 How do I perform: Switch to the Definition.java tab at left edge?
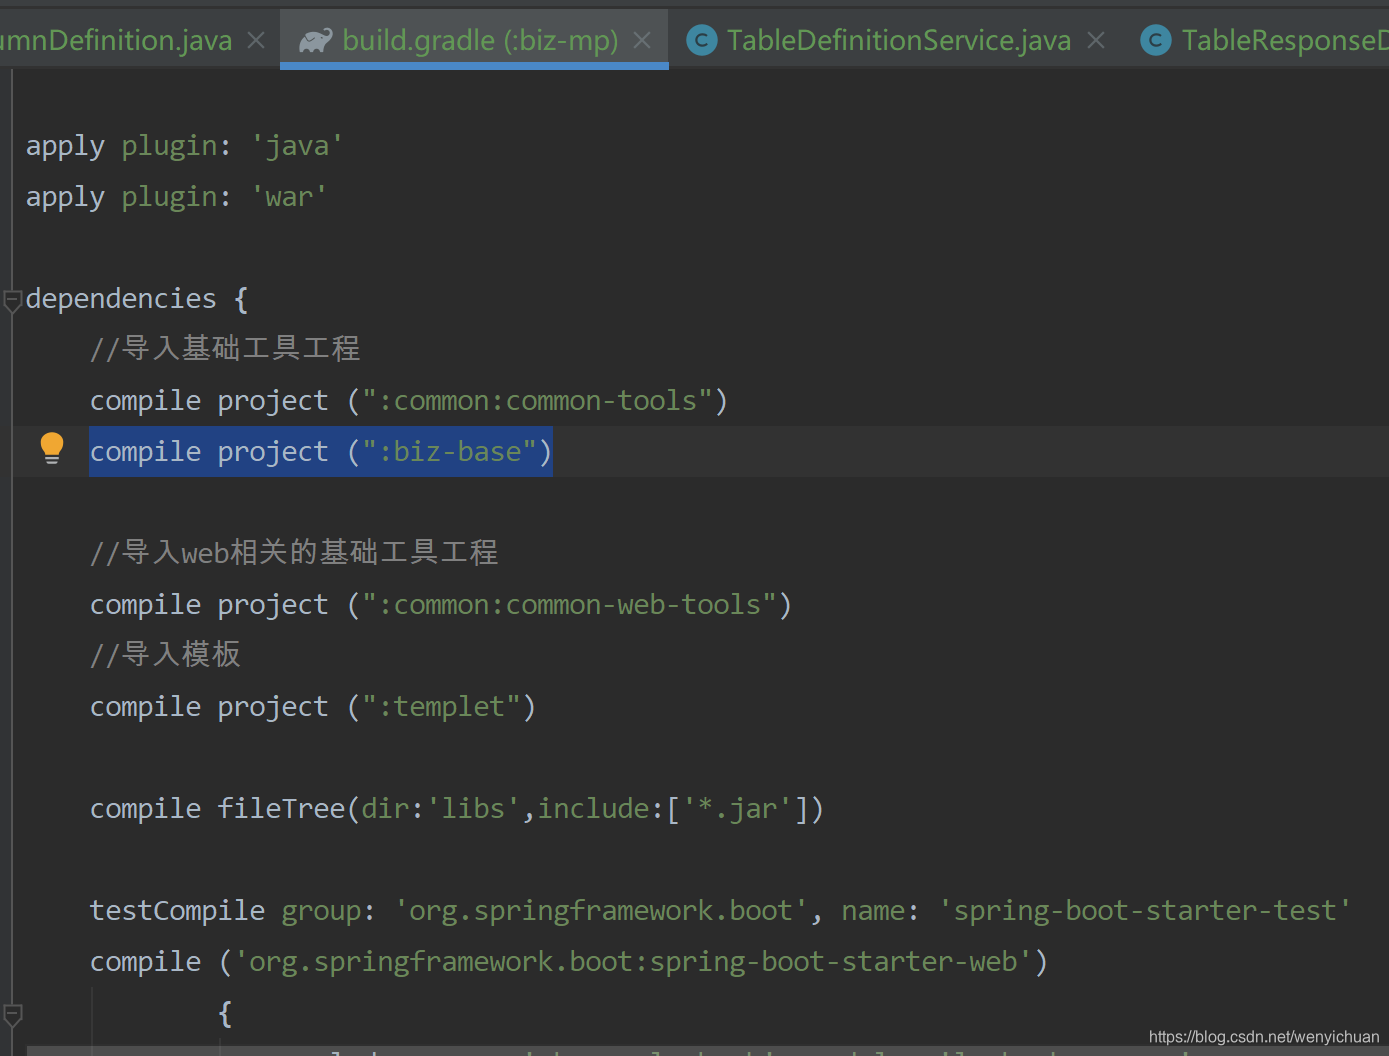click(116, 40)
